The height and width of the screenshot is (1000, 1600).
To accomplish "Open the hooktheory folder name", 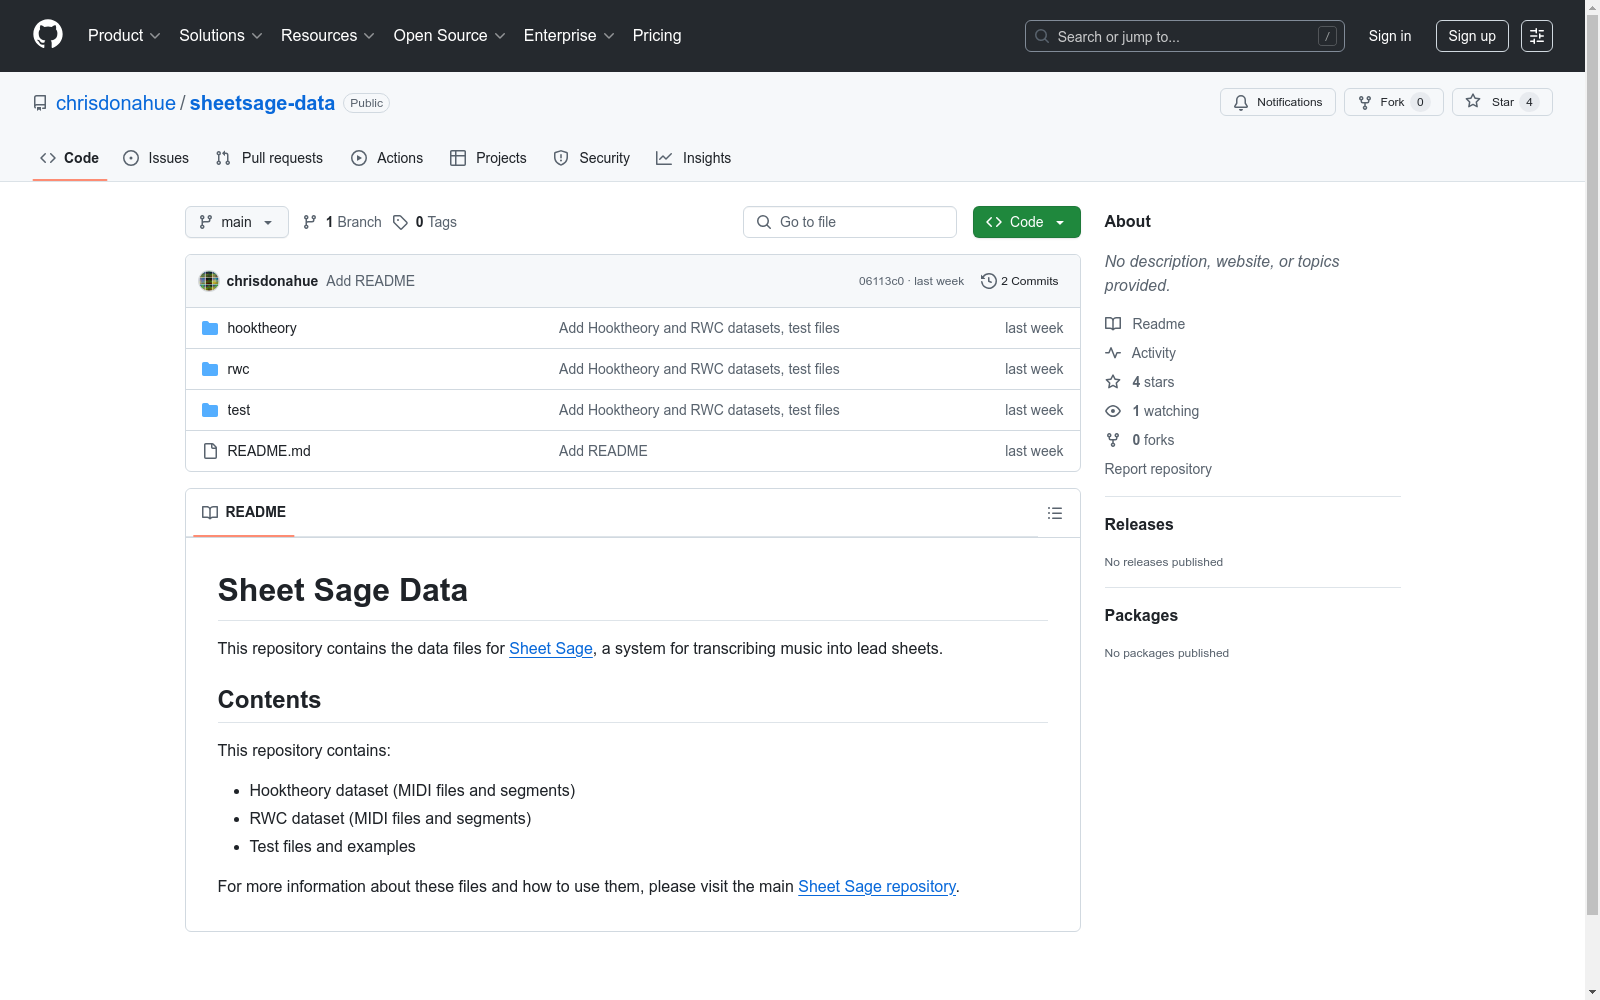I will 262,328.
